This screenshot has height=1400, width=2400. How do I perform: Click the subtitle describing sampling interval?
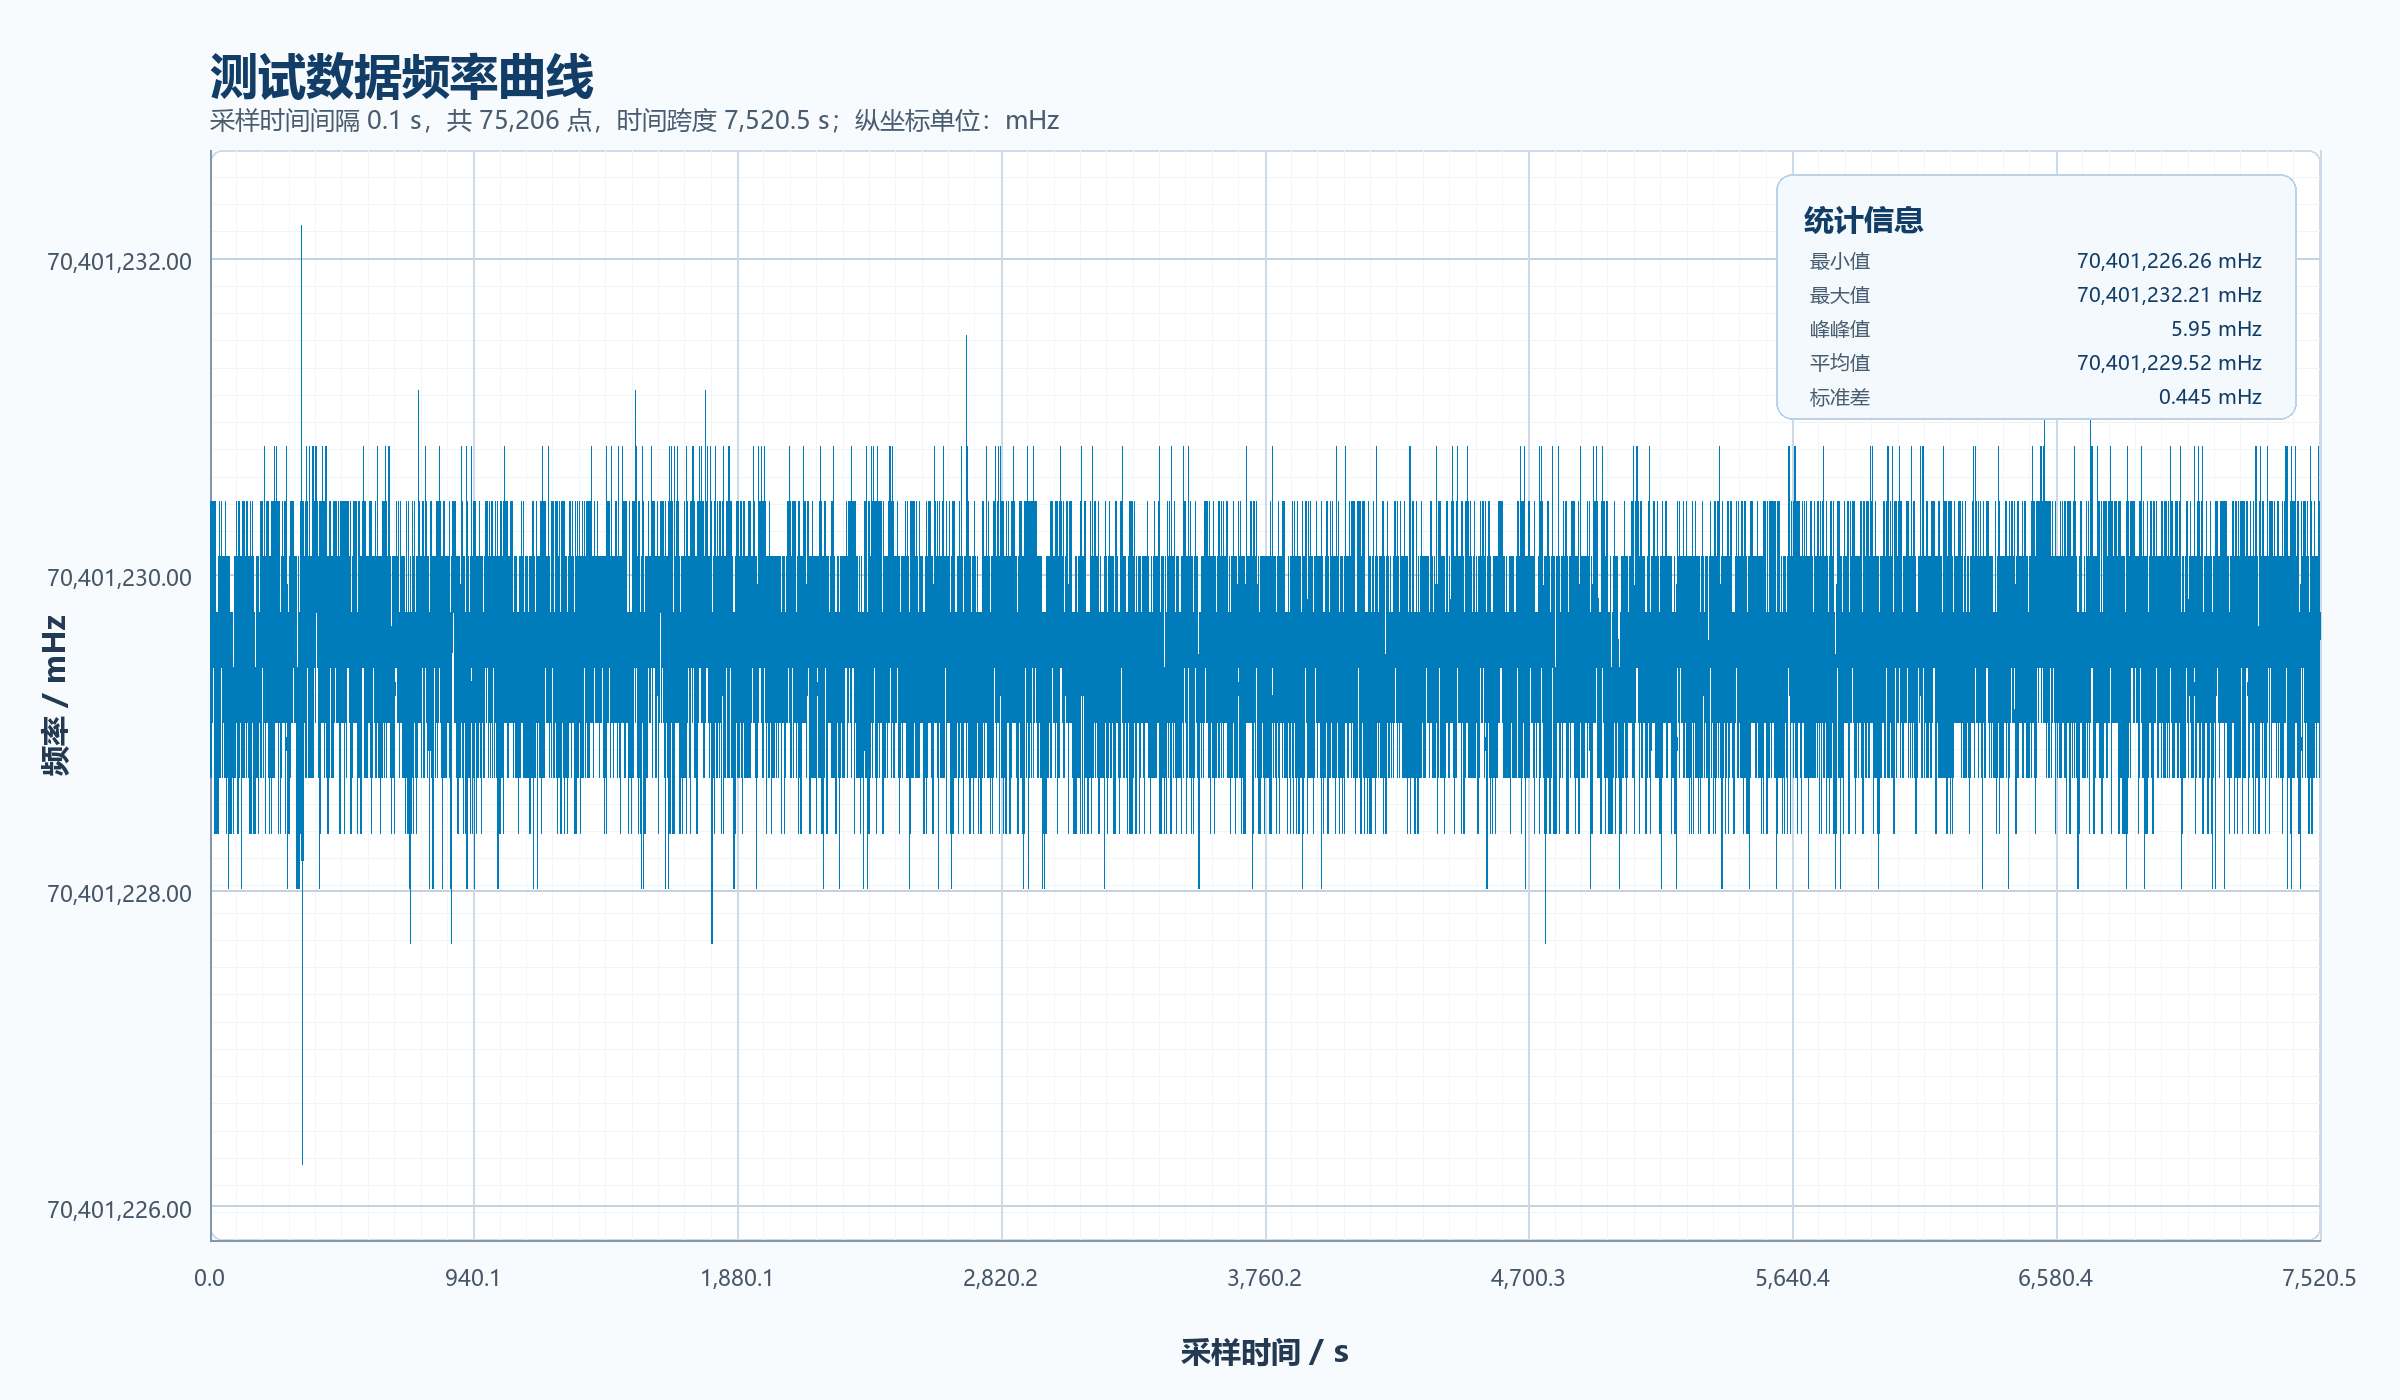[x=634, y=121]
